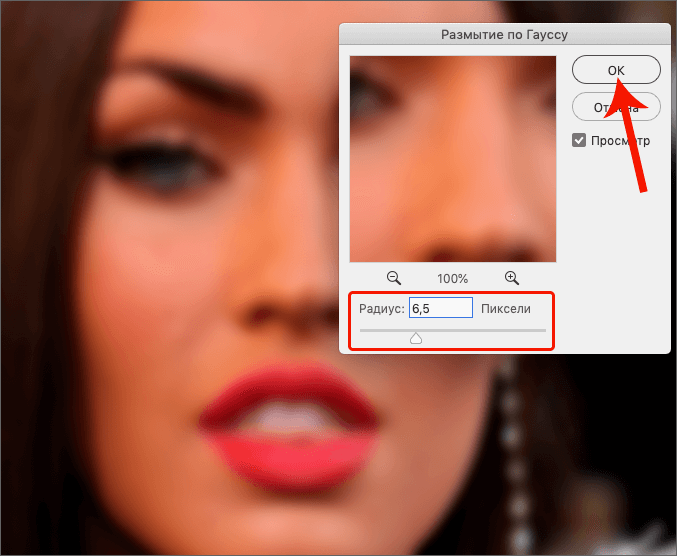Click the 100% zoom level label
The width and height of the screenshot is (677, 556).
(x=452, y=279)
